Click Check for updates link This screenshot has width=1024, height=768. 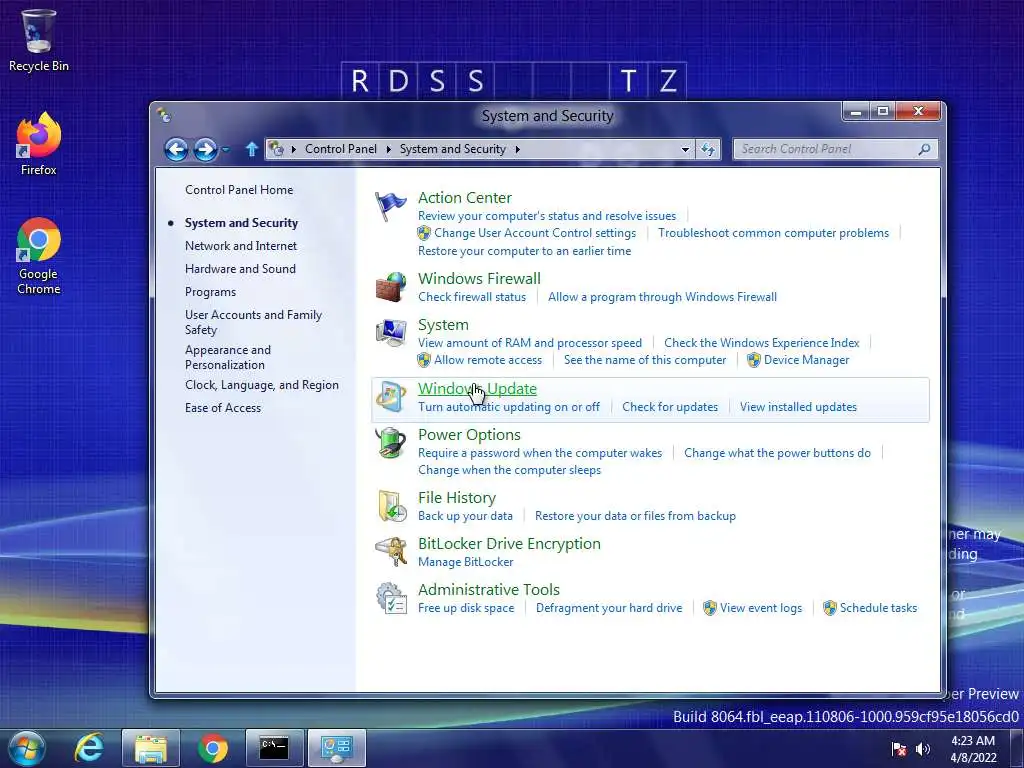click(670, 407)
